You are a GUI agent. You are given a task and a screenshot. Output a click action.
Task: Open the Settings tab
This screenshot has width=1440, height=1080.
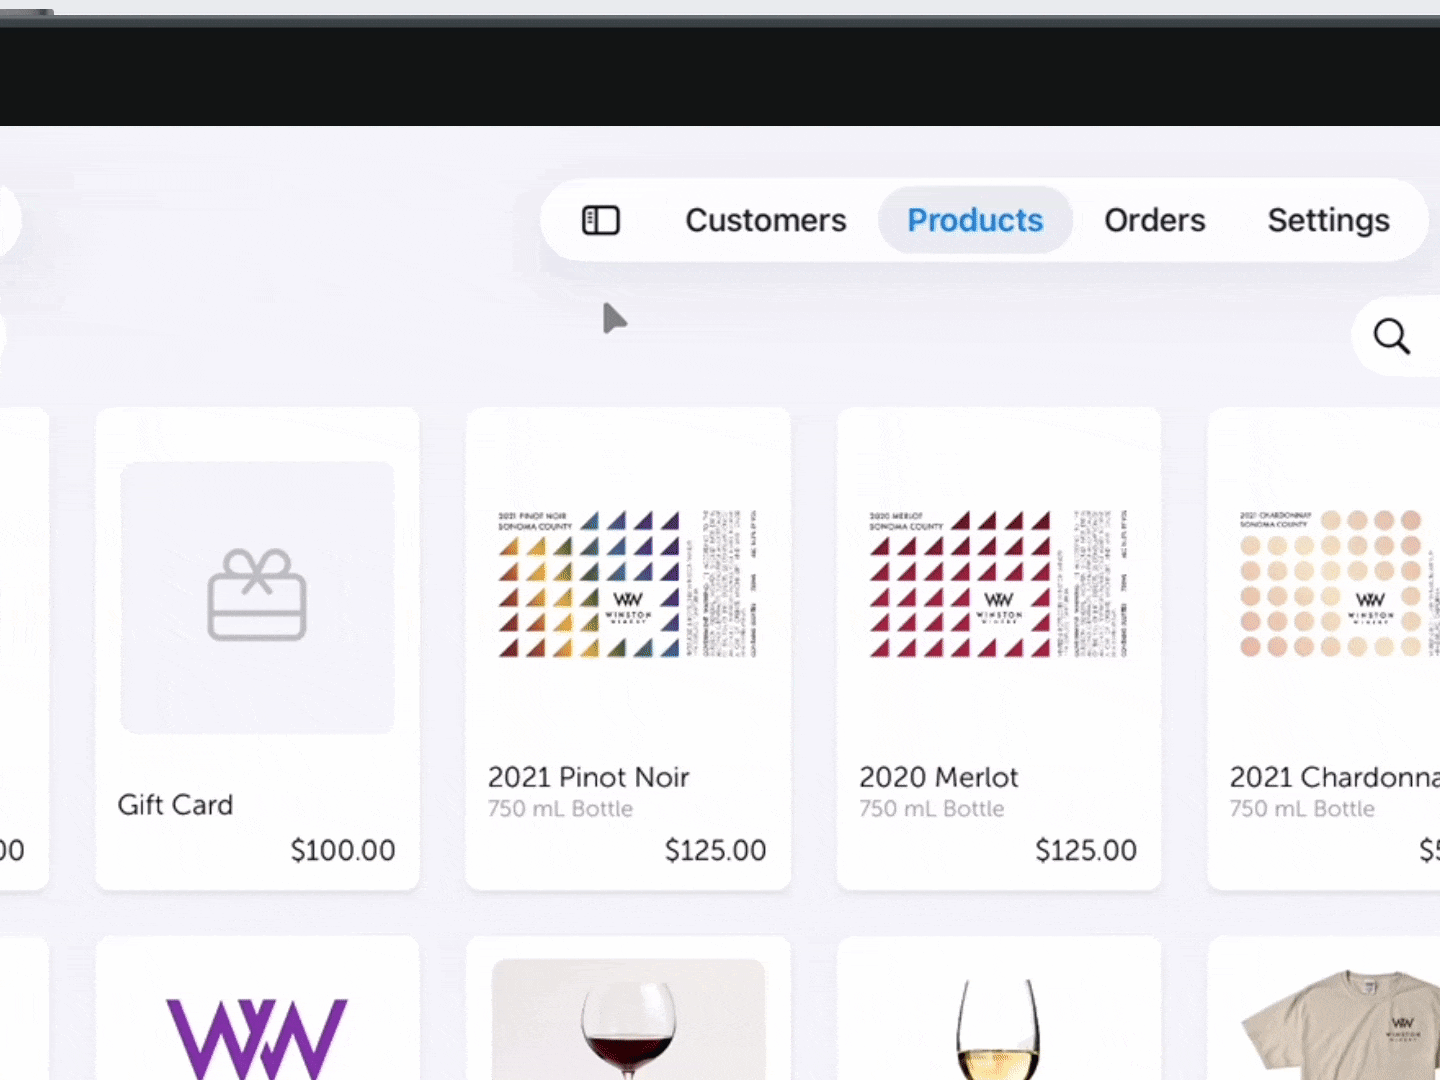point(1329,220)
